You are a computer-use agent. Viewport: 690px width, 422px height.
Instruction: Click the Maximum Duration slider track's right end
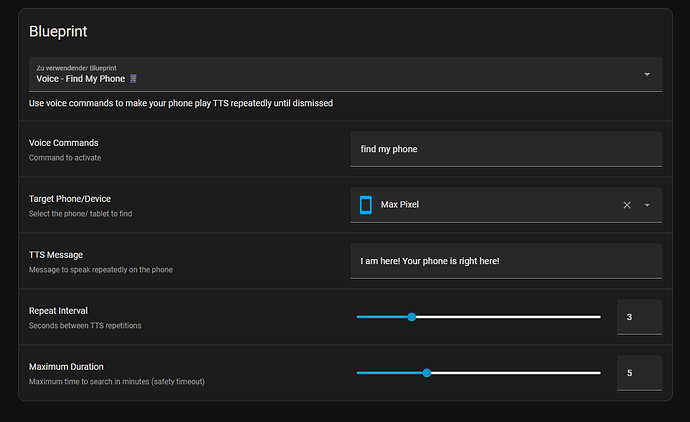598,373
